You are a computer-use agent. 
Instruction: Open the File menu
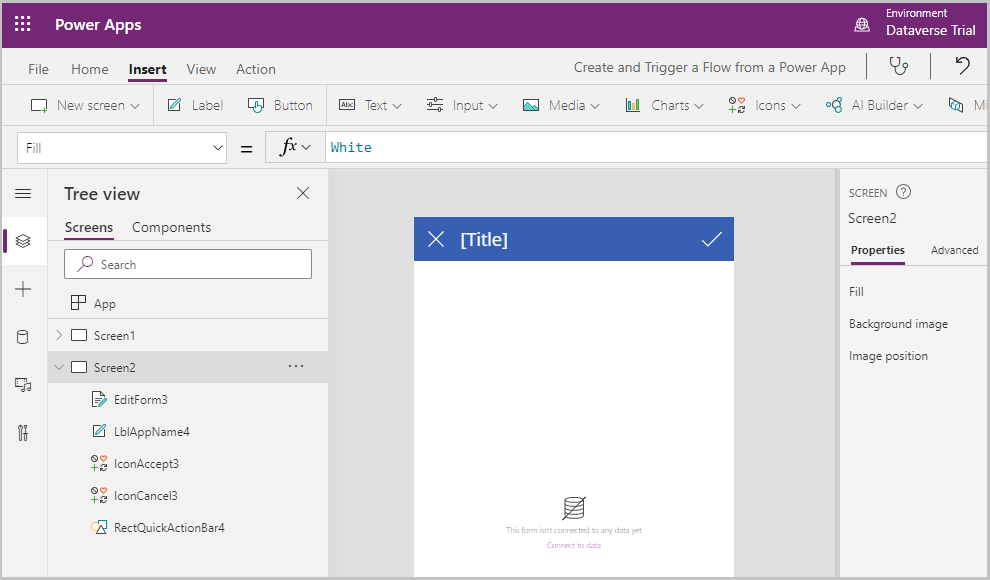[x=39, y=69]
